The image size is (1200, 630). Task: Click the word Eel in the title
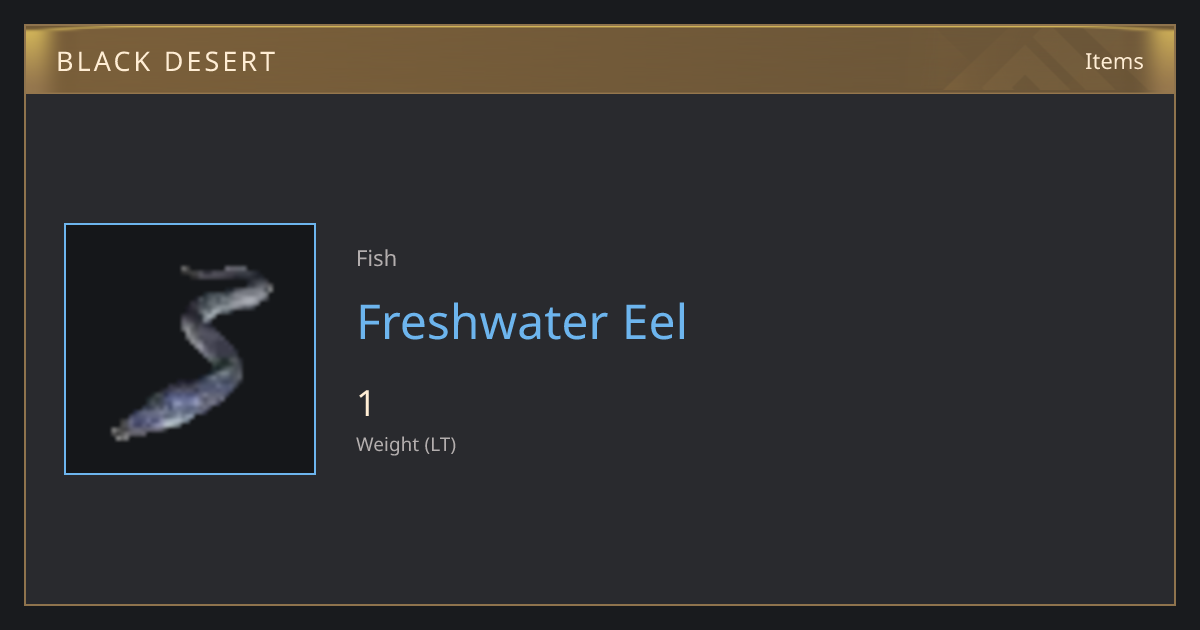click(x=656, y=322)
